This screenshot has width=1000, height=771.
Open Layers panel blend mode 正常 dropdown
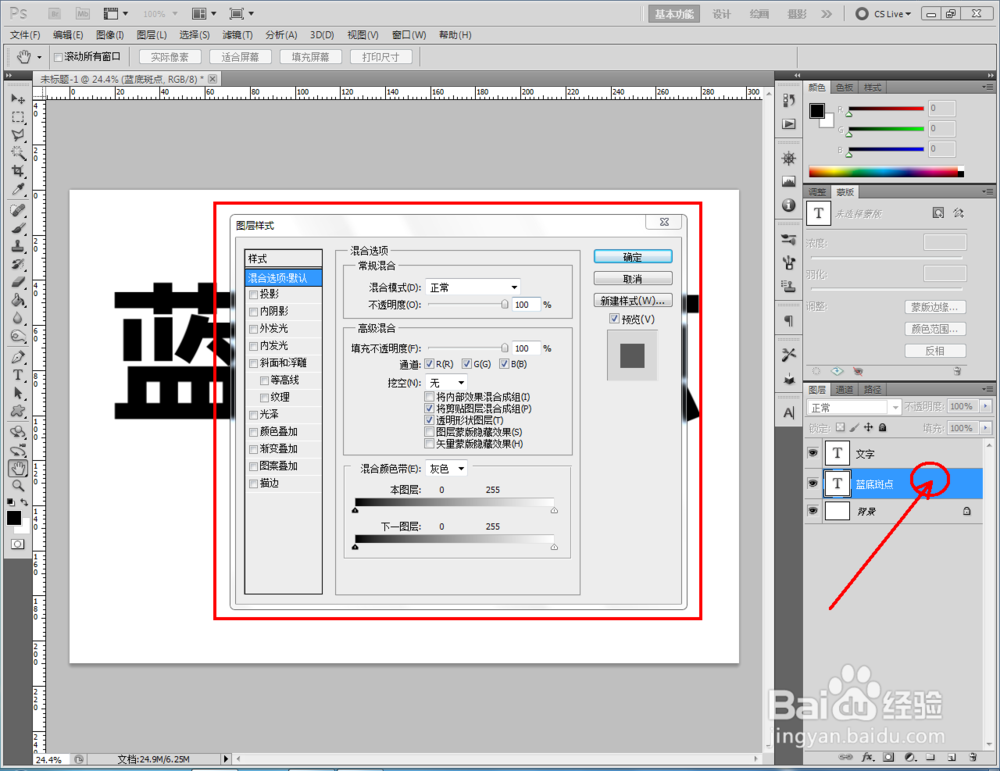click(x=854, y=408)
